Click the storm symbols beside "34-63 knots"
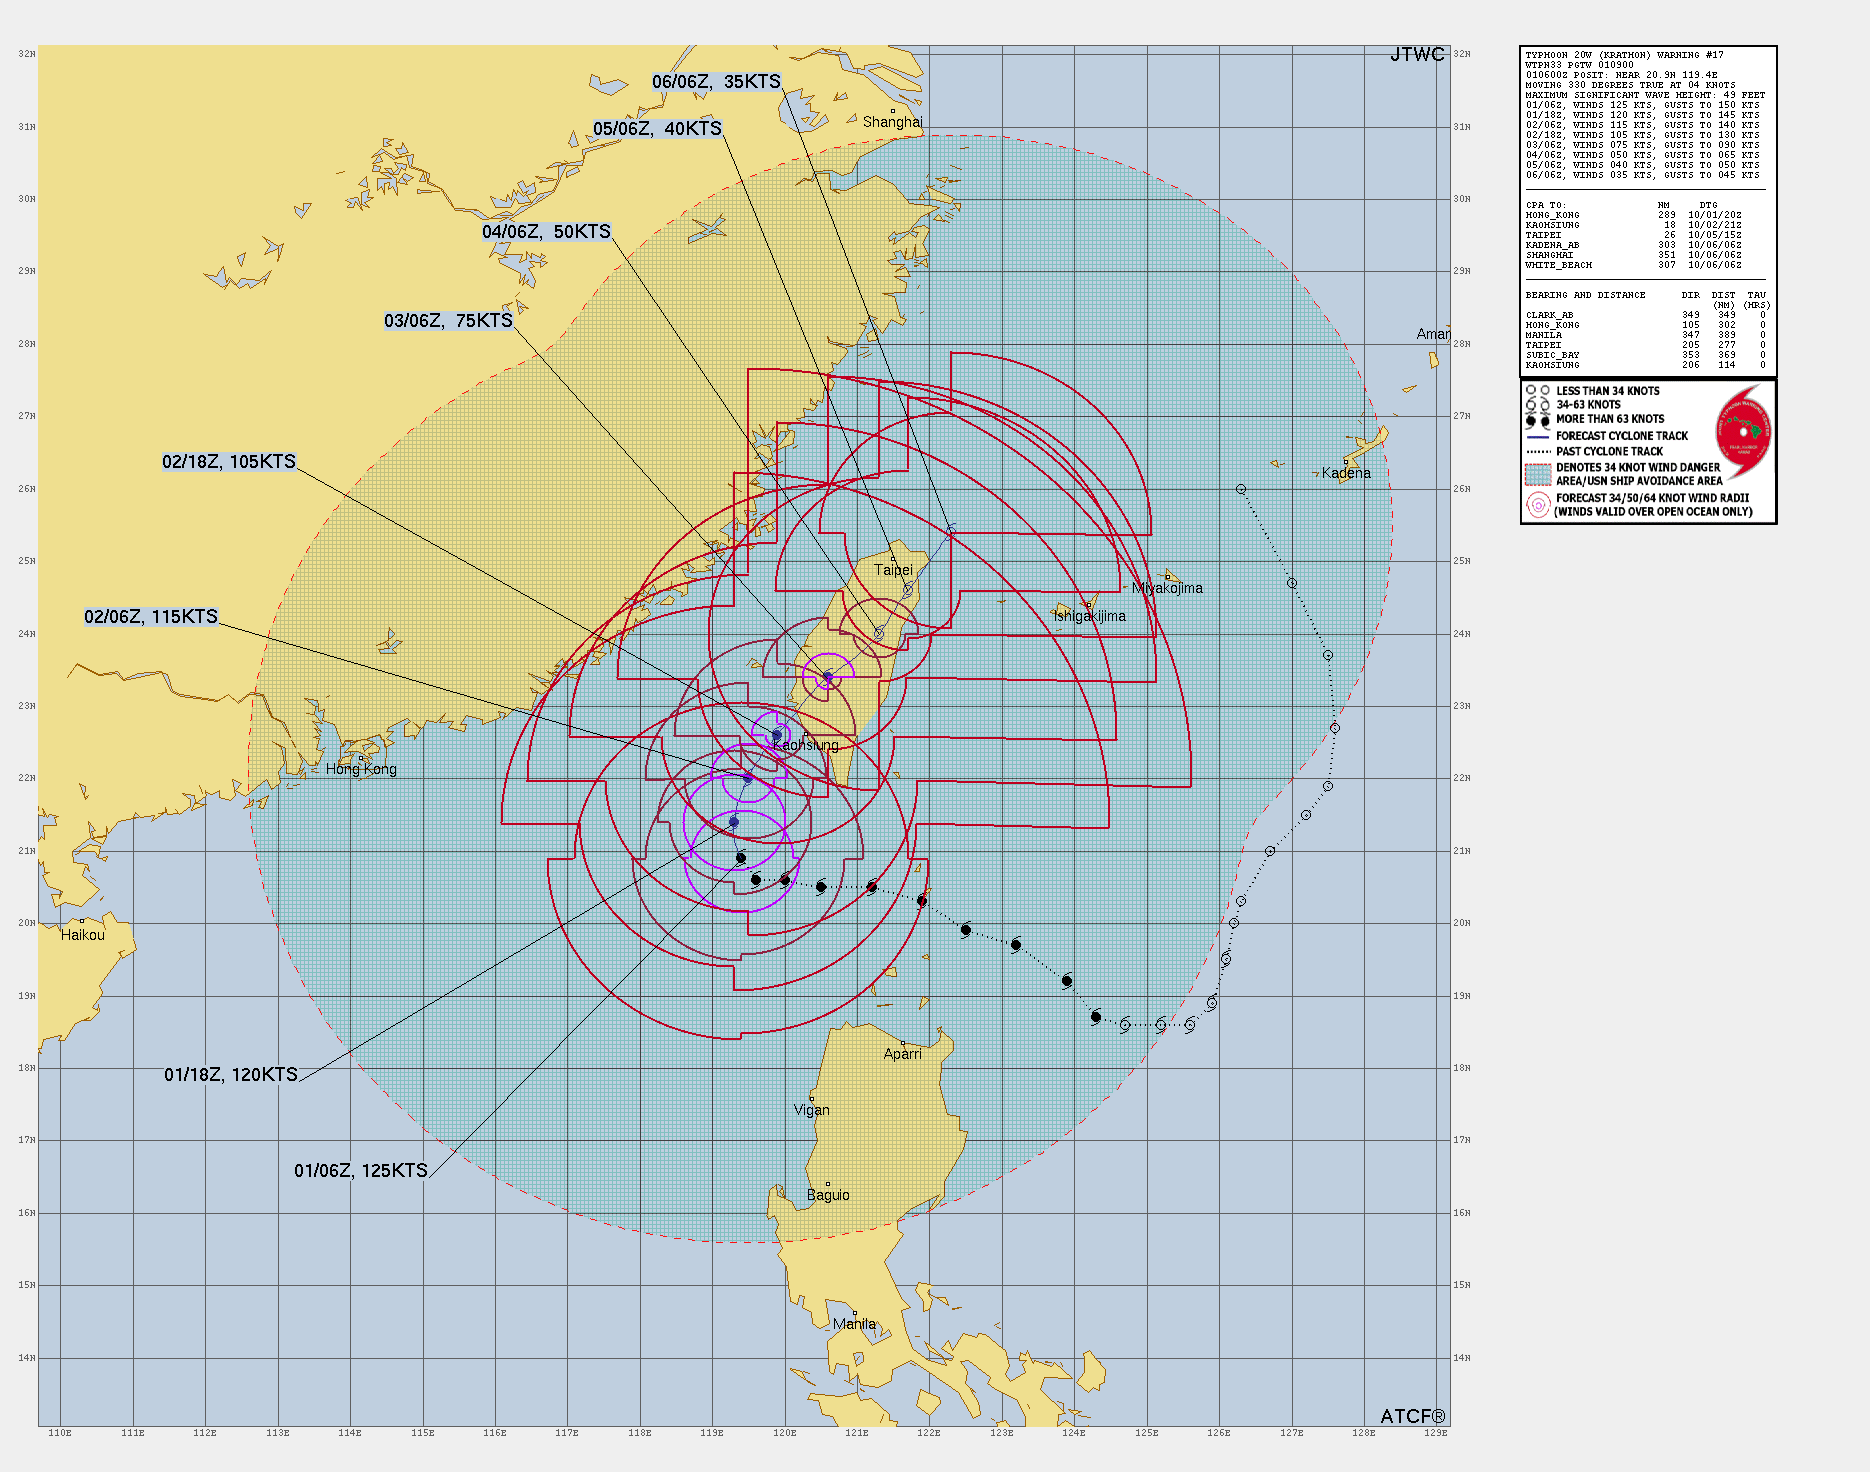This screenshot has height=1472, width=1870. coord(1538,405)
